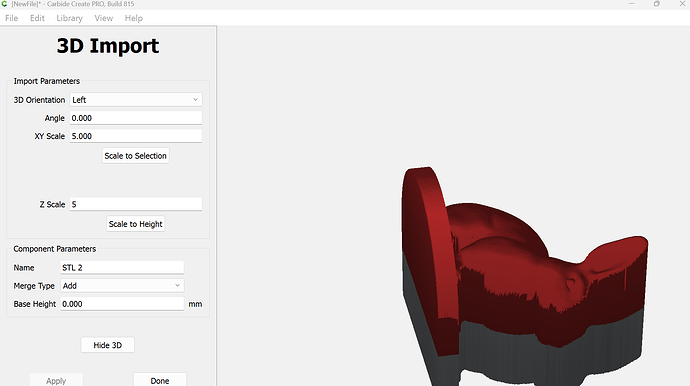The height and width of the screenshot is (386, 690).
Task: Click the XY Scale input field
Action: click(x=136, y=136)
